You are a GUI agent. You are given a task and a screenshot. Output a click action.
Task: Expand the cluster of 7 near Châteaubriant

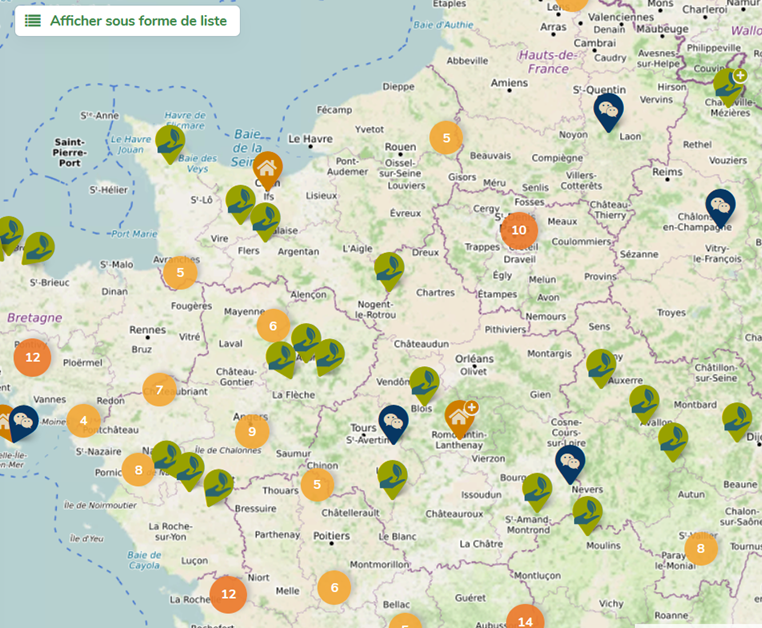click(159, 390)
